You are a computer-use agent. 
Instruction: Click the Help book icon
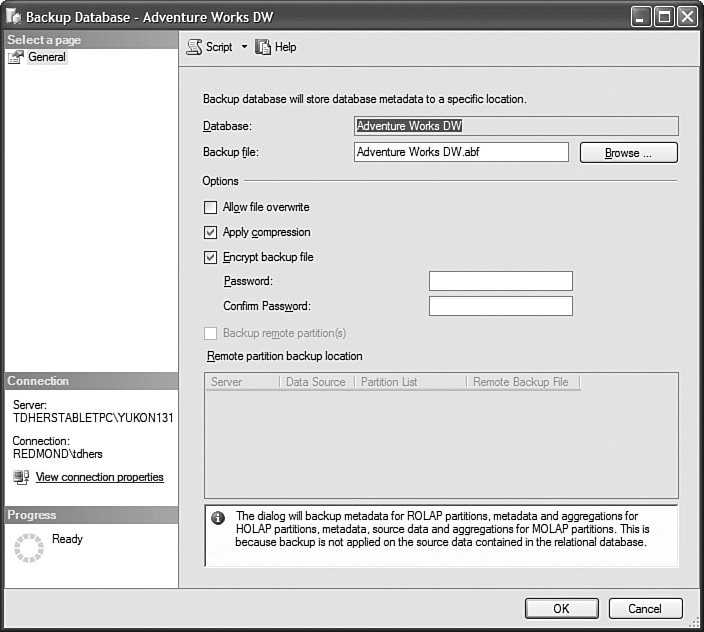[x=263, y=47]
